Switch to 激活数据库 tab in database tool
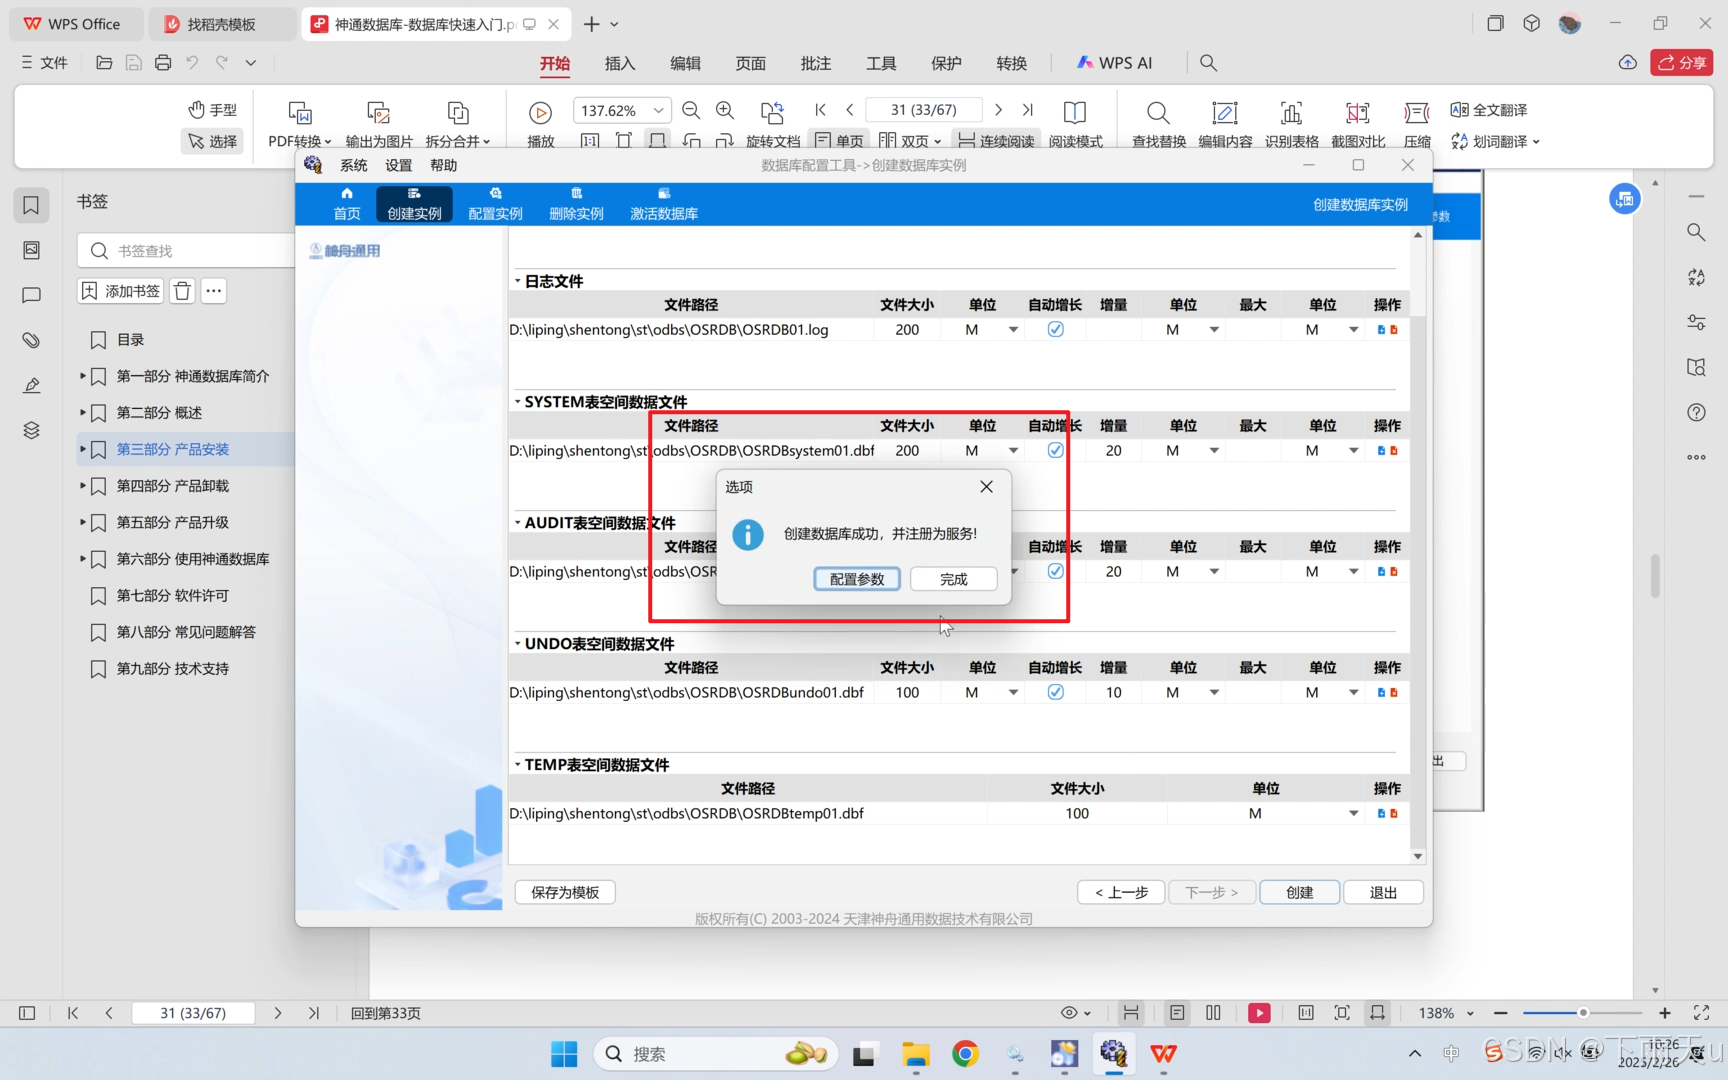 tap(664, 204)
